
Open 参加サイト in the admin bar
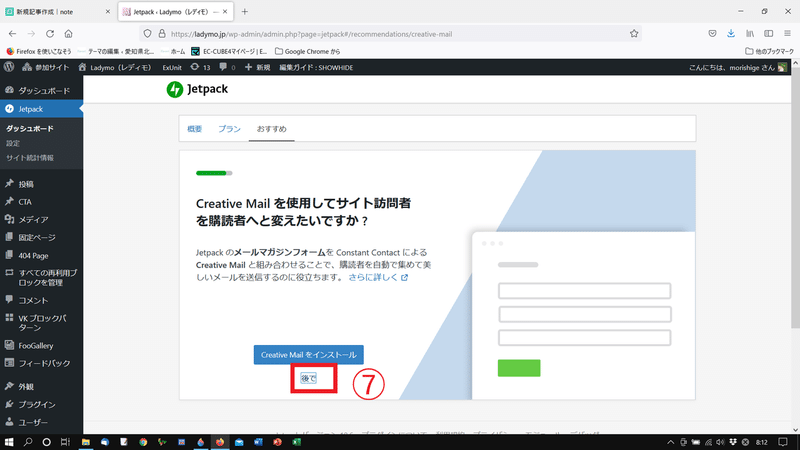[45, 67]
